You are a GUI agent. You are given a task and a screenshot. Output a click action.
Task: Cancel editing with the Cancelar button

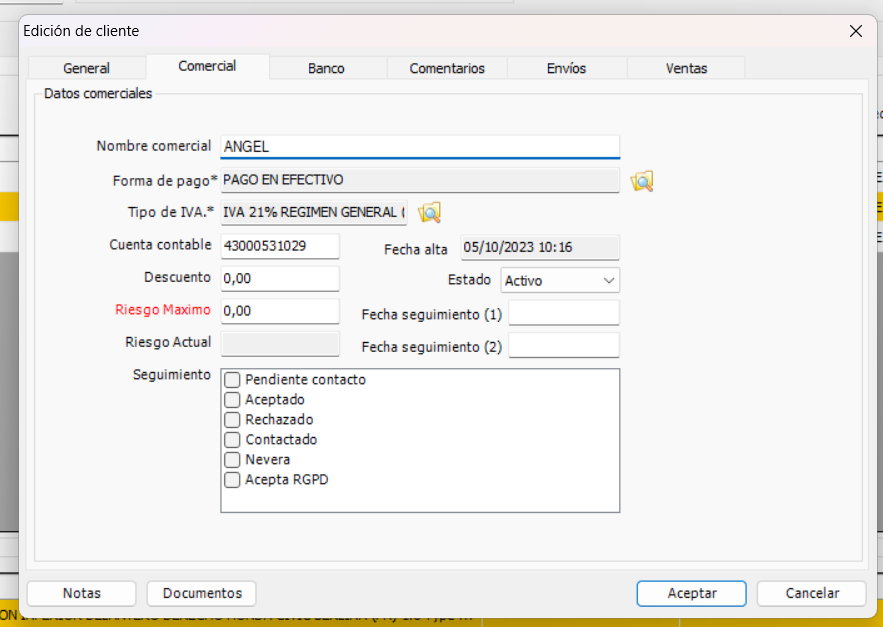811,593
